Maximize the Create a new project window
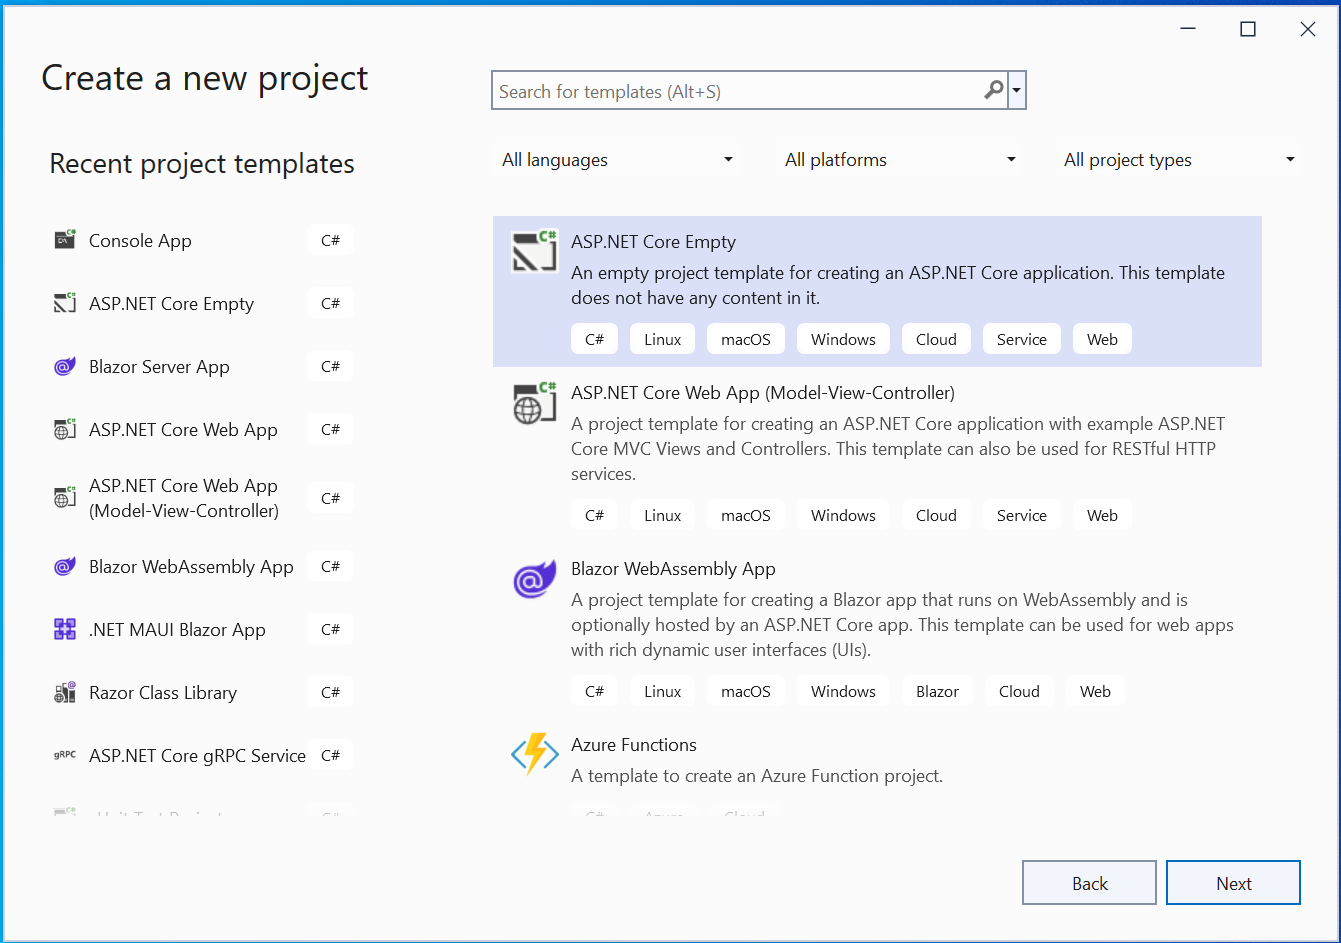 1248,29
